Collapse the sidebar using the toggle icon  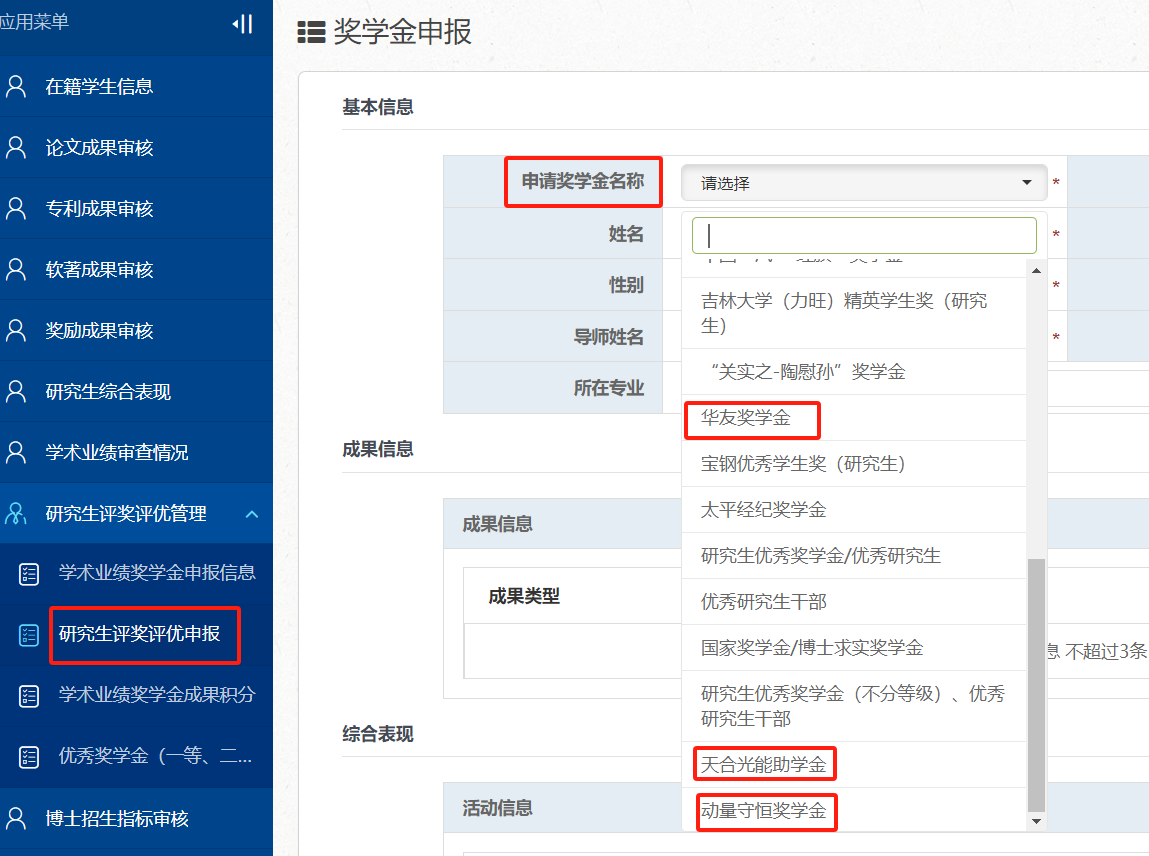pos(242,24)
